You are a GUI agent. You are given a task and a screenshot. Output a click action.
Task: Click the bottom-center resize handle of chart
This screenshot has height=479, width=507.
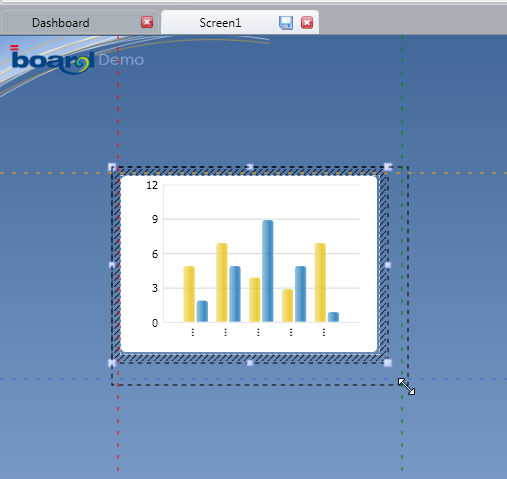[250, 363]
